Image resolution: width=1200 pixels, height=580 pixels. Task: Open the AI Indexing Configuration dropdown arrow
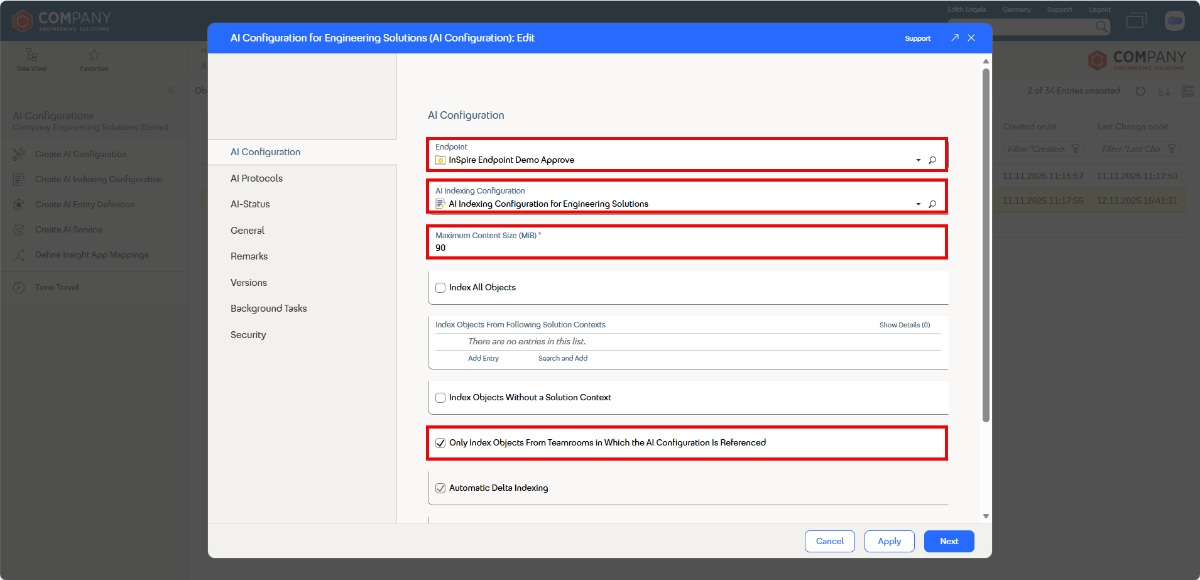coord(917,204)
